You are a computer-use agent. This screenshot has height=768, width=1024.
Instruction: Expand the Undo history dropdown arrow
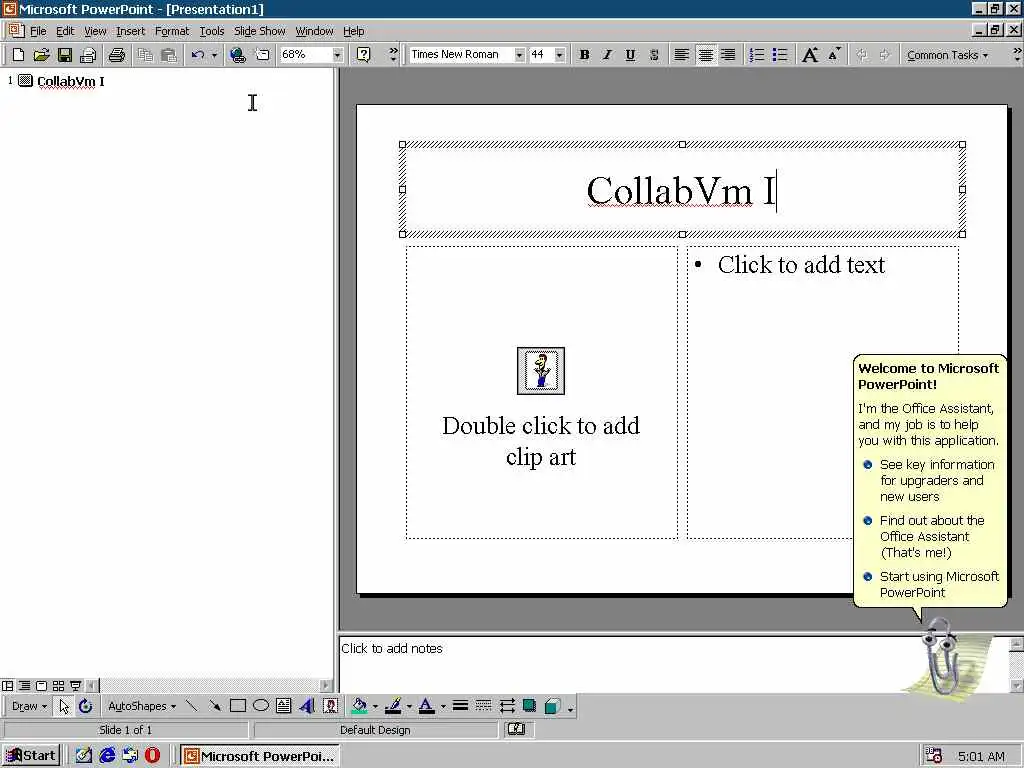tap(214, 55)
